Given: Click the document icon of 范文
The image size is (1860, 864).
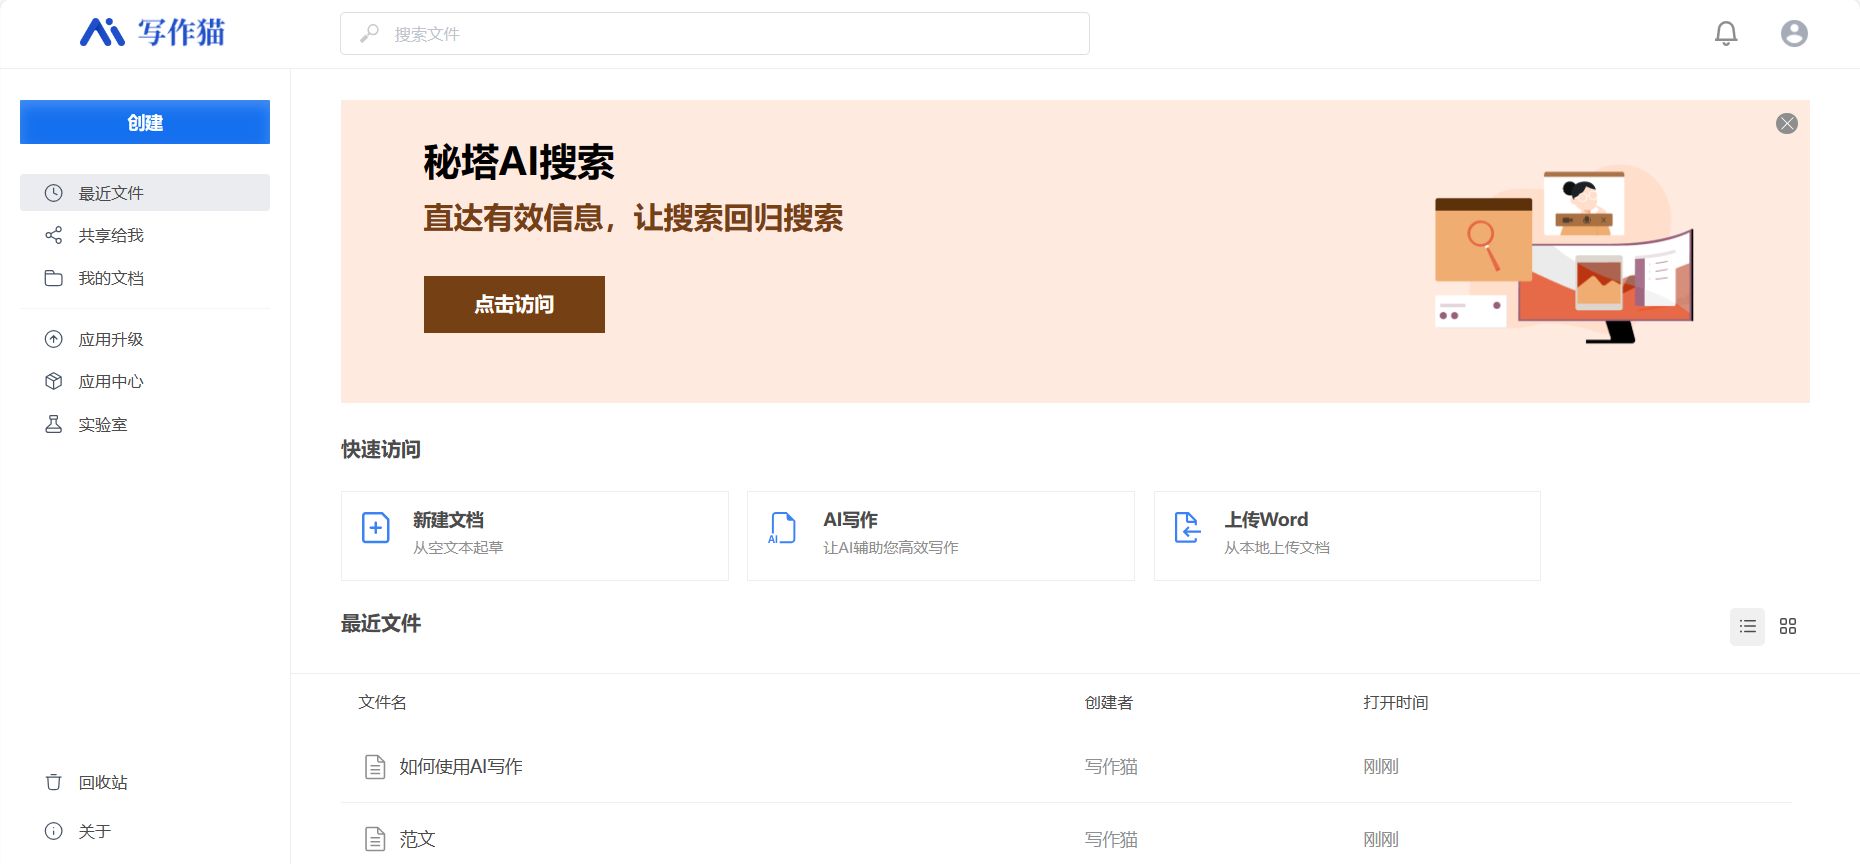Looking at the screenshot, I should click(x=375, y=839).
